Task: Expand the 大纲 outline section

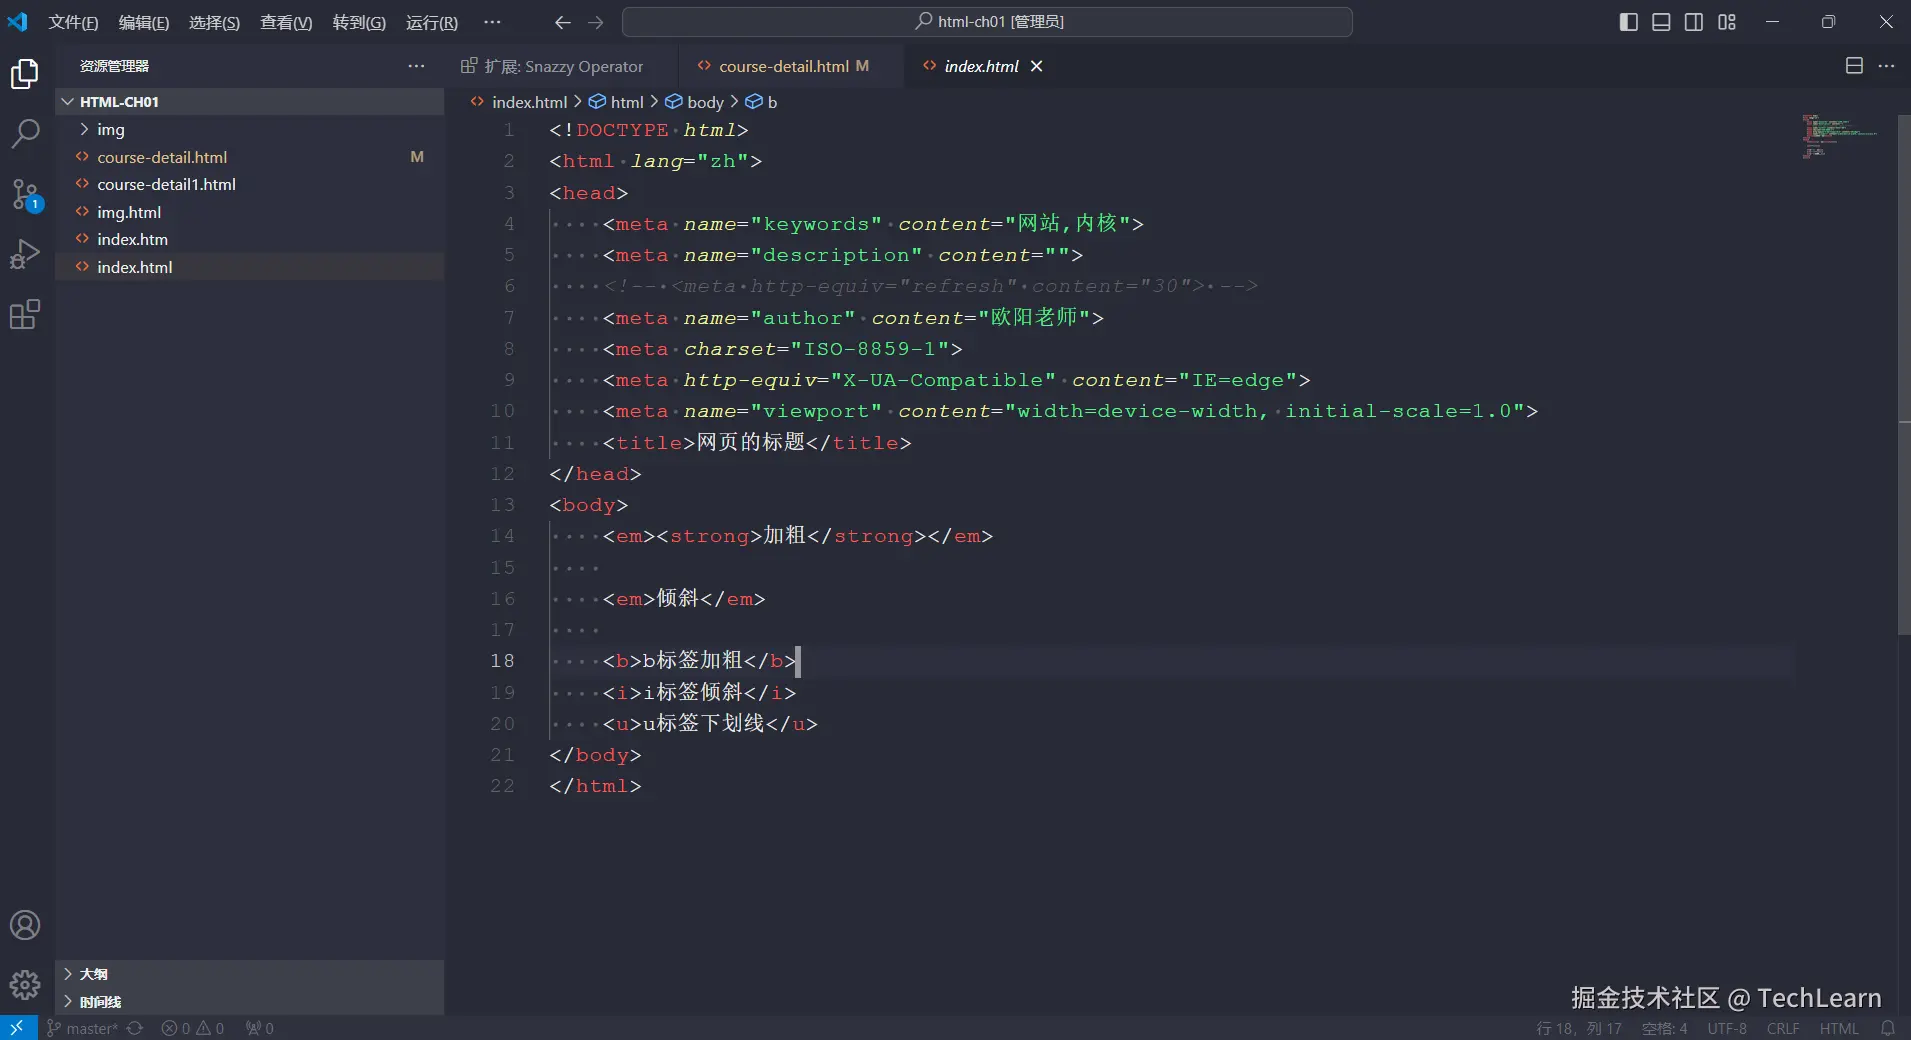Action: (x=250, y=974)
